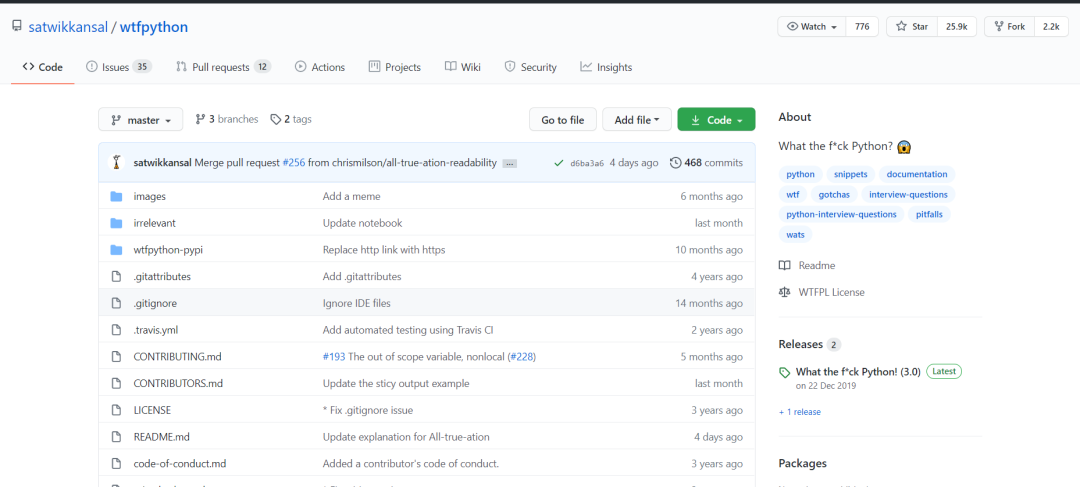
Task: Click the Go to file button
Action: coord(563,119)
